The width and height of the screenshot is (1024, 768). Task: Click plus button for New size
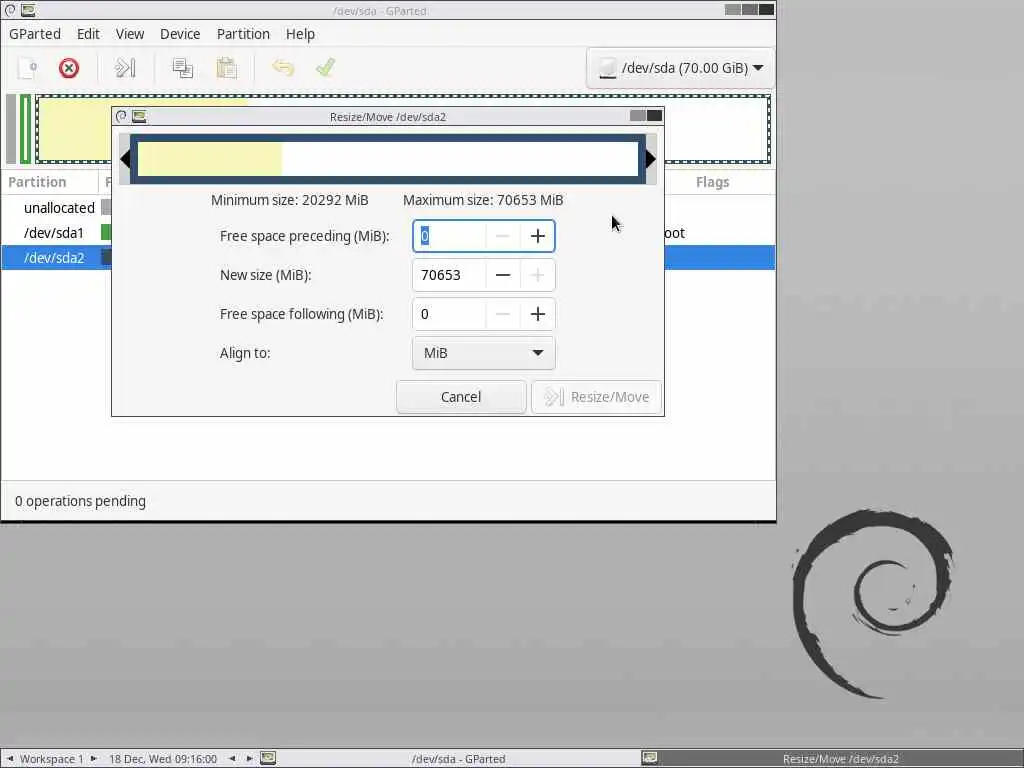coord(537,275)
